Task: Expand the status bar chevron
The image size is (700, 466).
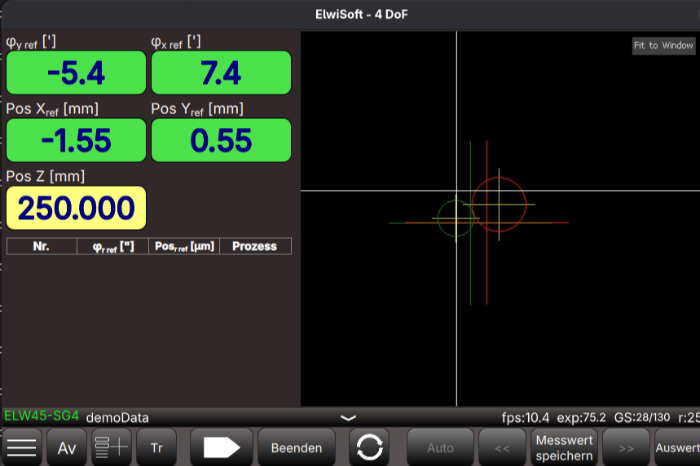Action: point(348,416)
